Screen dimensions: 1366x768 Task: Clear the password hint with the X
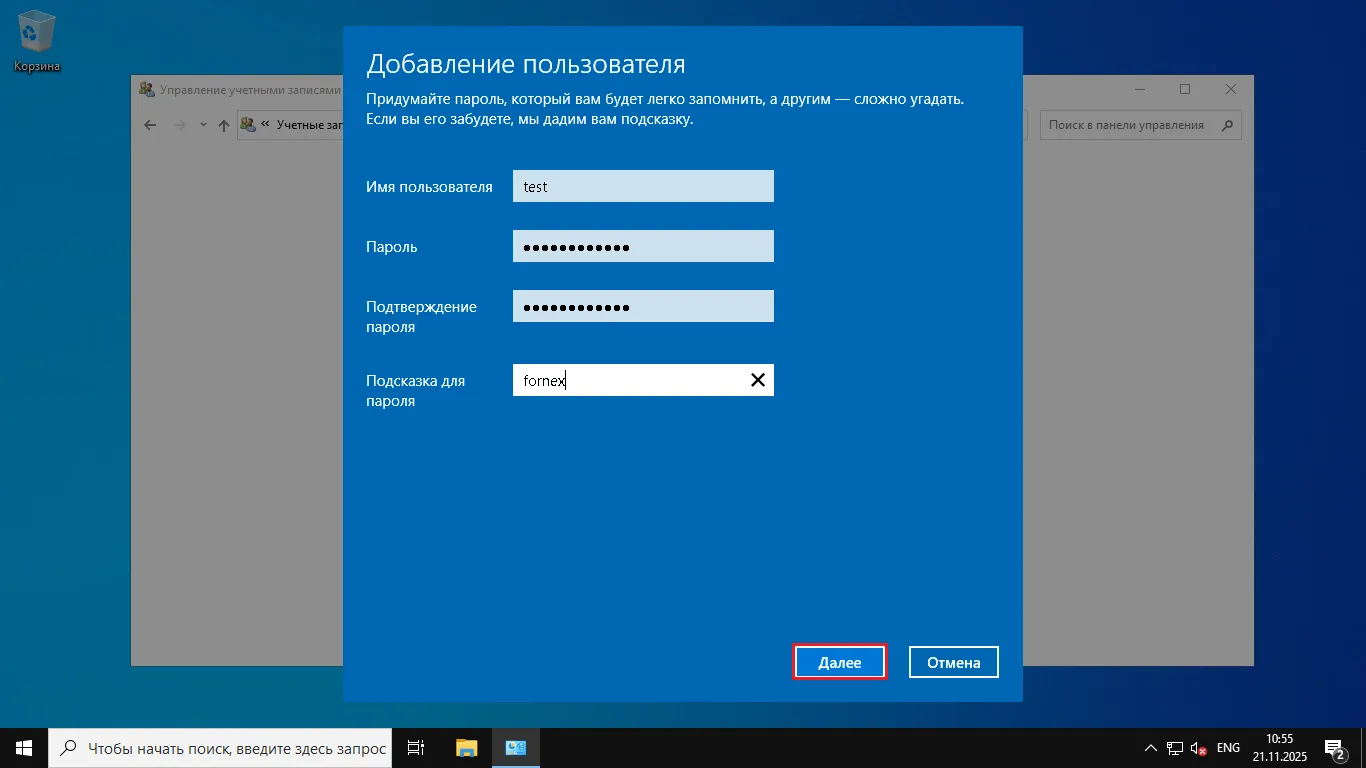pyautogui.click(x=757, y=380)
